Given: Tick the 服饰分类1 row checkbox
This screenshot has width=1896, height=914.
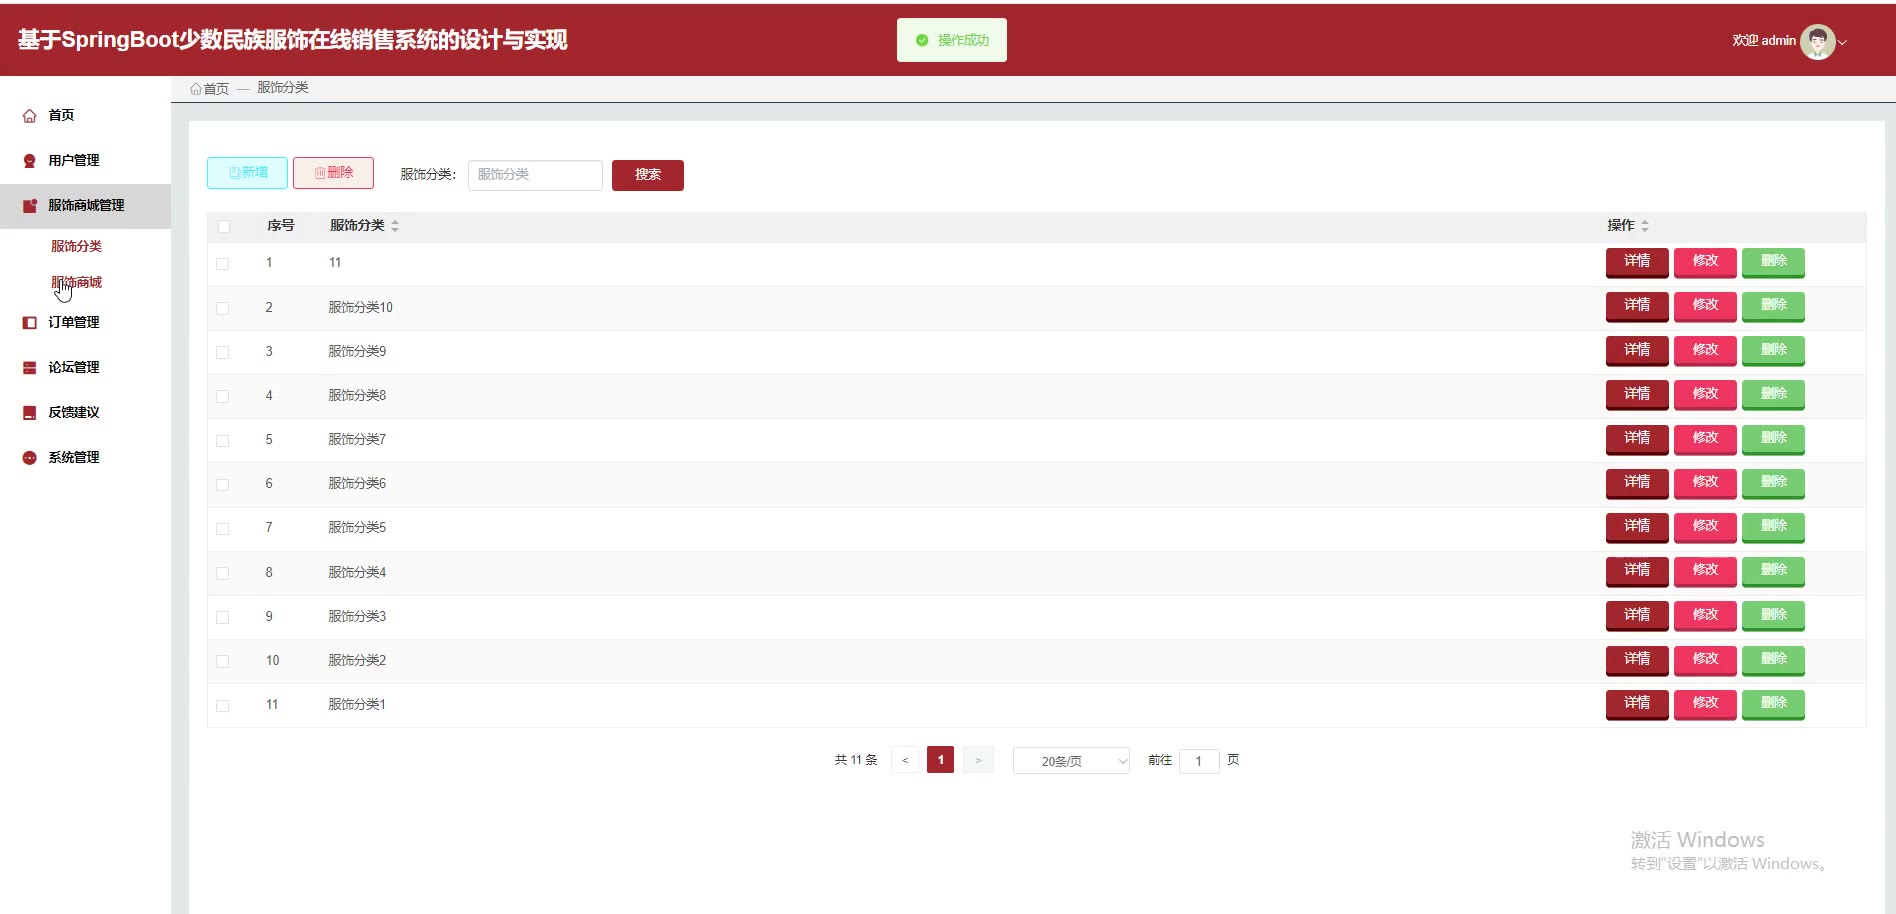Looking at the screenshot, I should (x=223, y=705).
